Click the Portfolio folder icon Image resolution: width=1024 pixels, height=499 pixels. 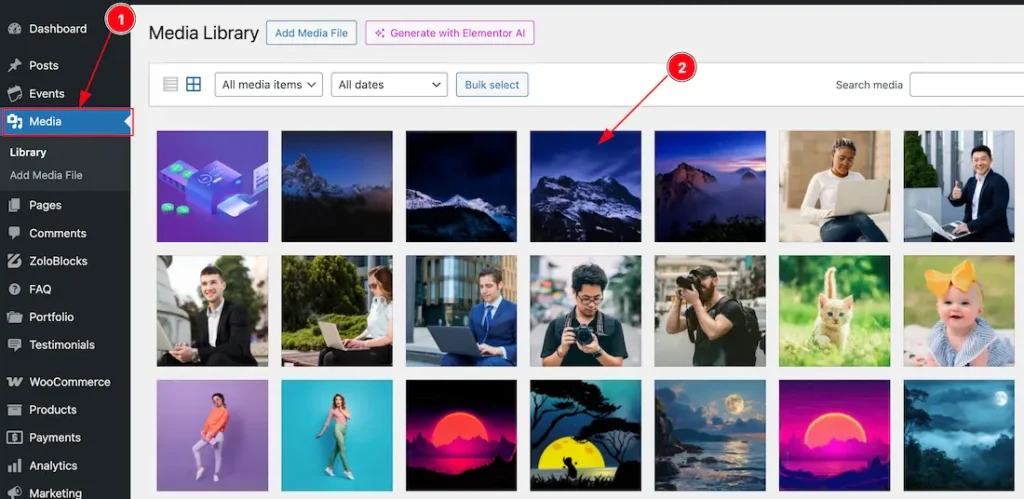pyautogui.click(x=14, y=317)
